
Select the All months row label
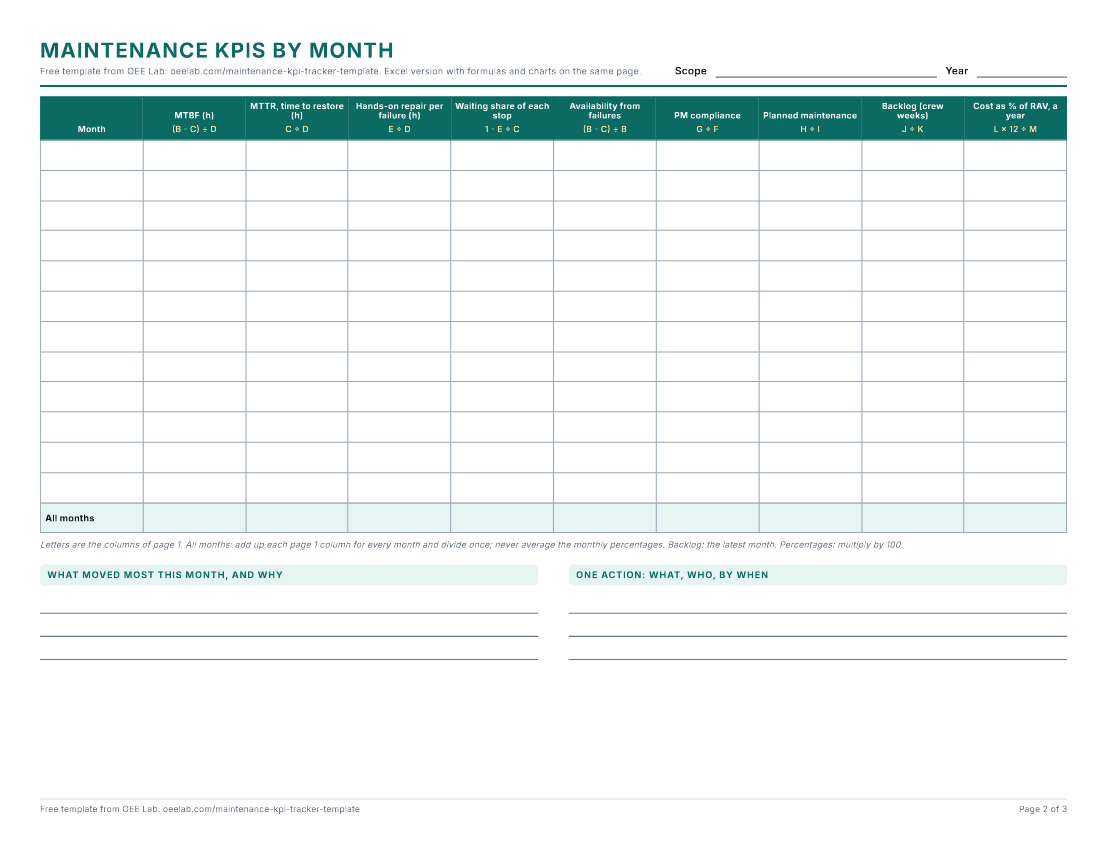(69, 518)
